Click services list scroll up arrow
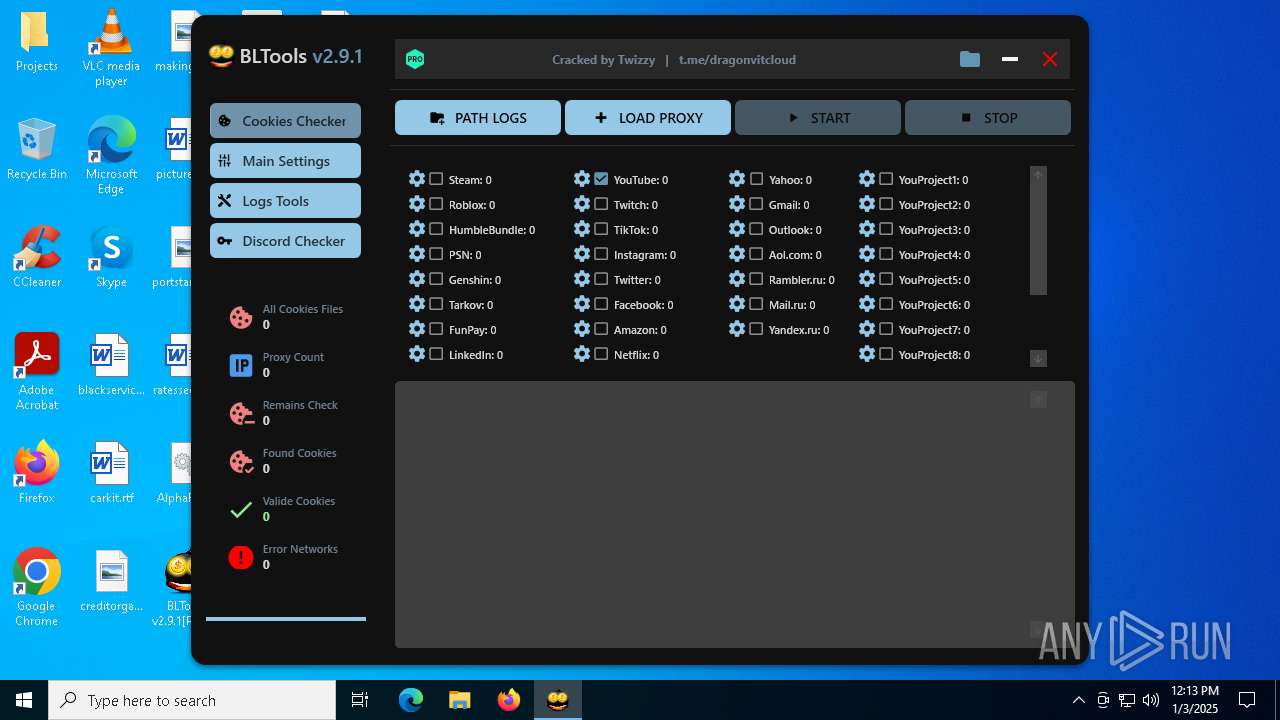Image resolution: width=1280 pixels, height=720 pixels. coord(1038,174)
